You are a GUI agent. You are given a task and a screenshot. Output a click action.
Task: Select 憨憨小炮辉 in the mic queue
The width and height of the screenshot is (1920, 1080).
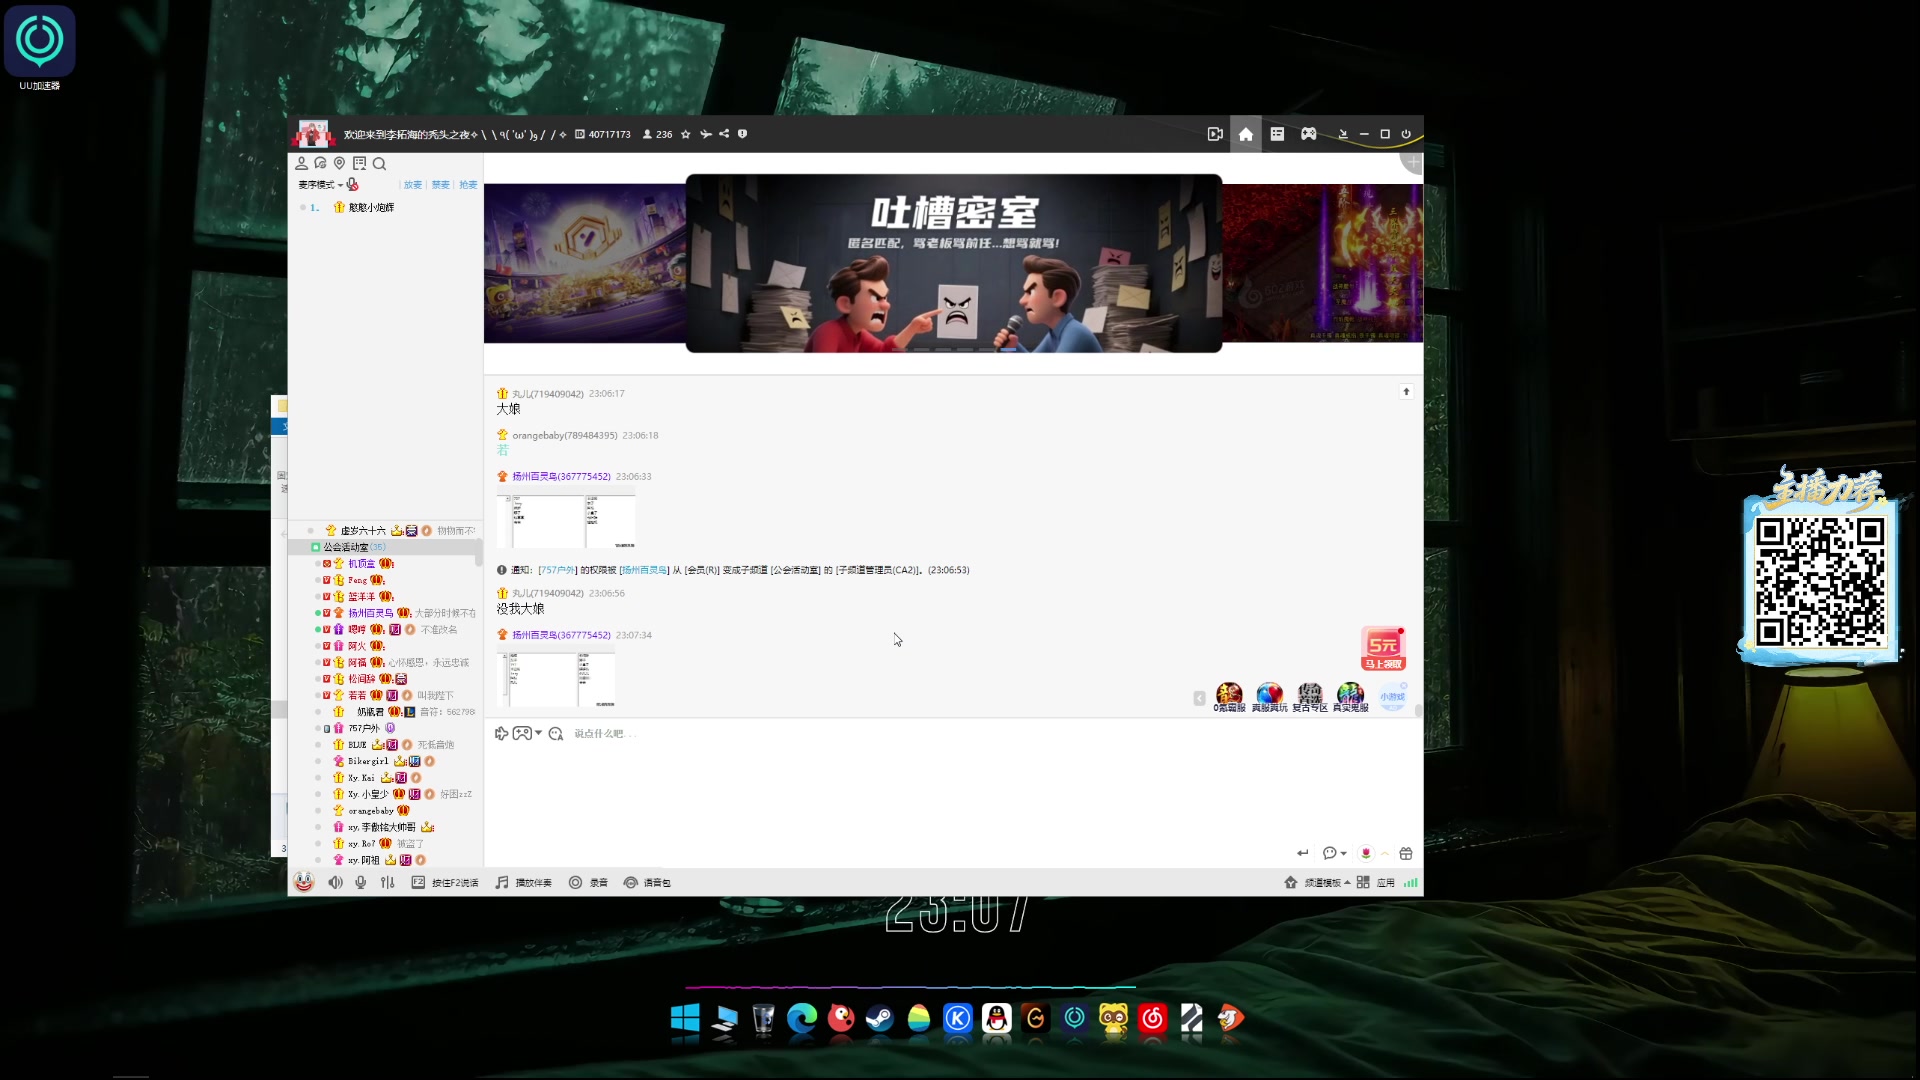point(371,207)
